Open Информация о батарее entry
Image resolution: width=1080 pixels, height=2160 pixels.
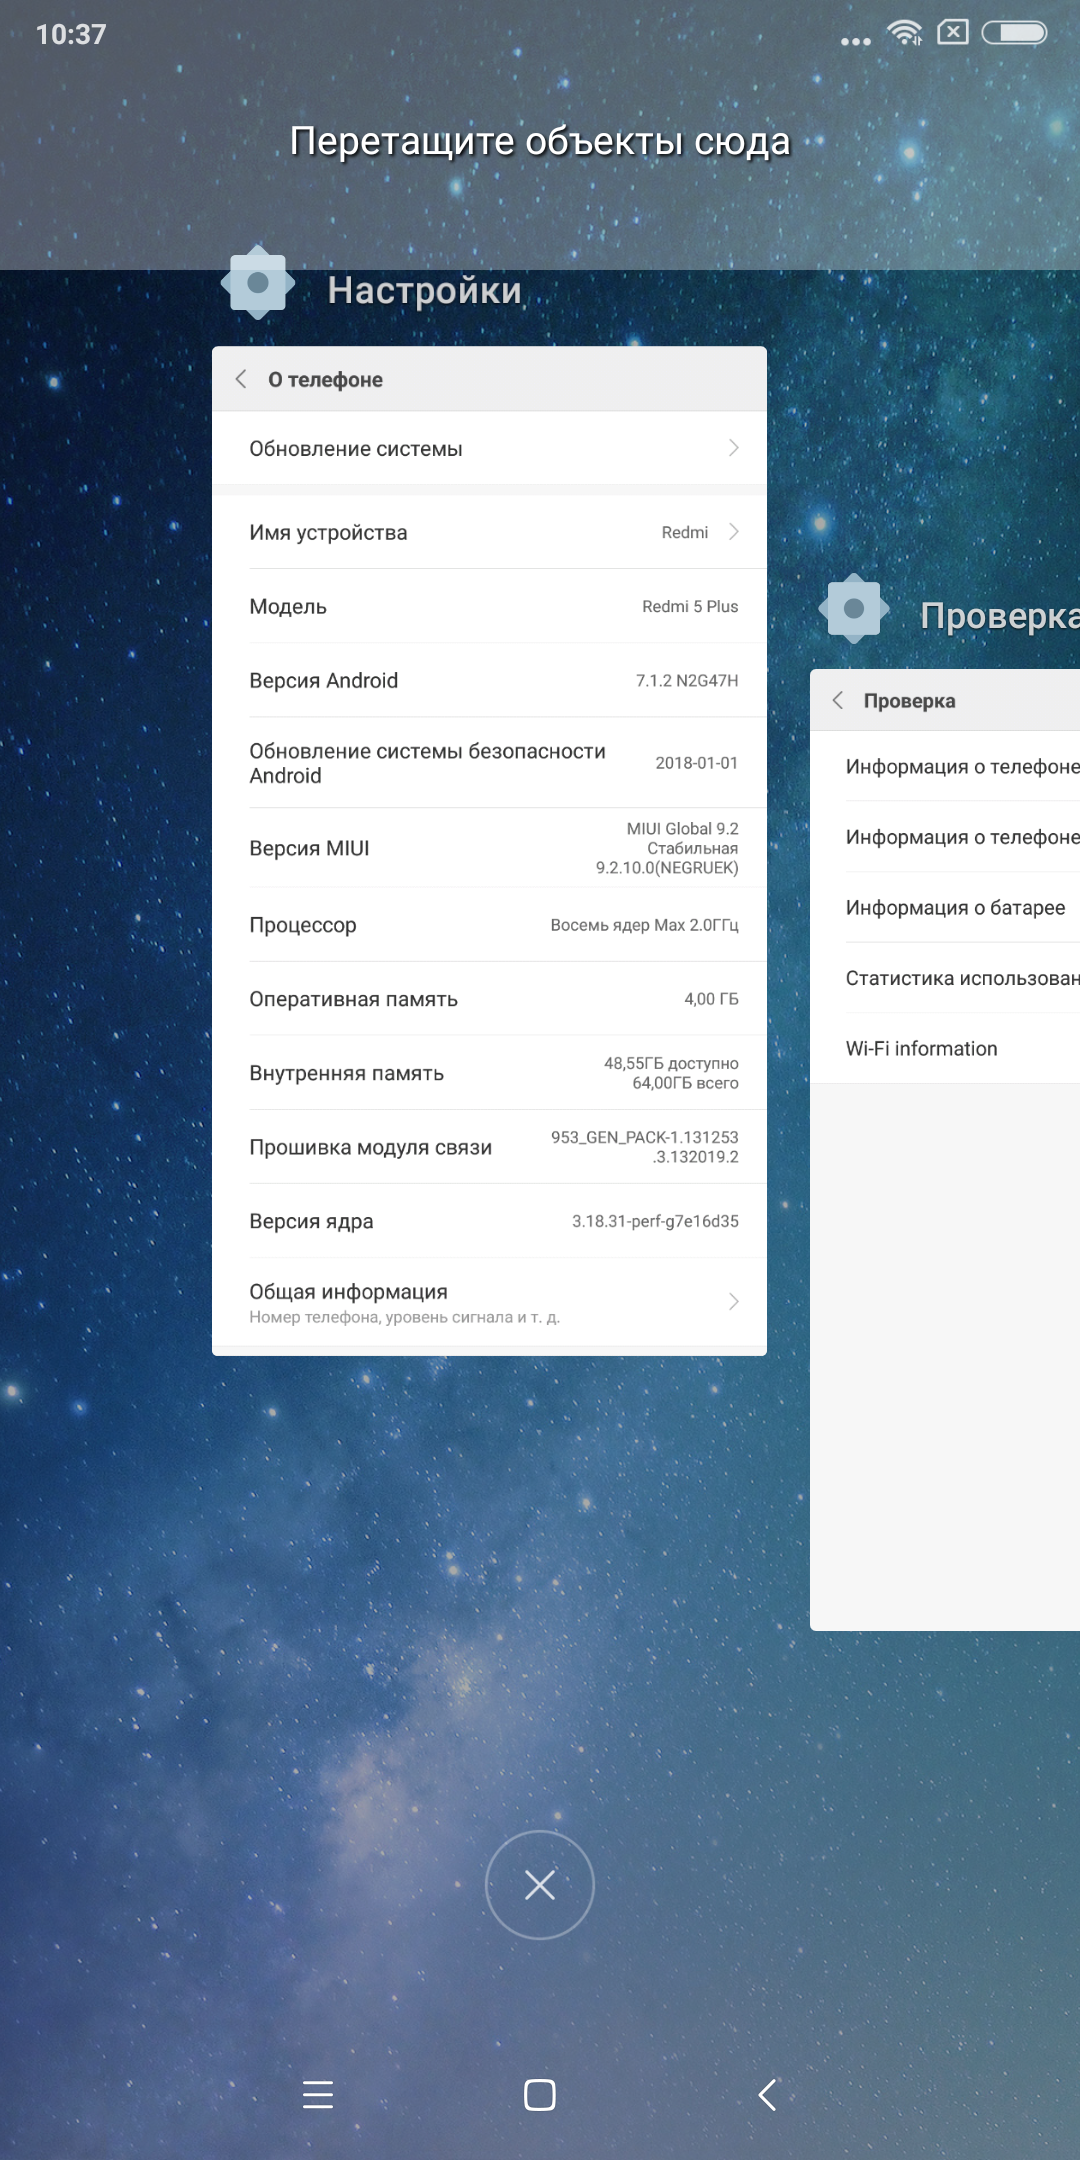(945, 907)
